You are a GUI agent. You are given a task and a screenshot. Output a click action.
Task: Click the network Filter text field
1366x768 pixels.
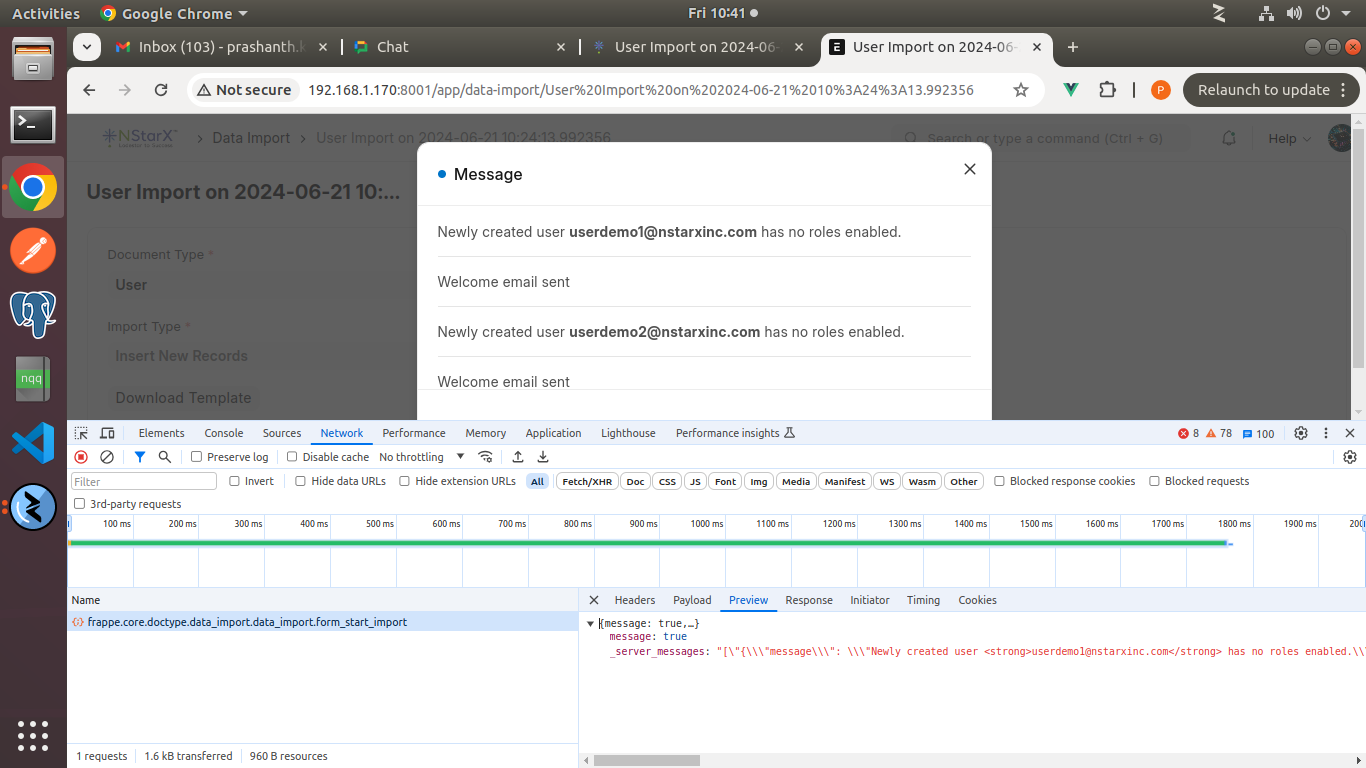point(144,481)
